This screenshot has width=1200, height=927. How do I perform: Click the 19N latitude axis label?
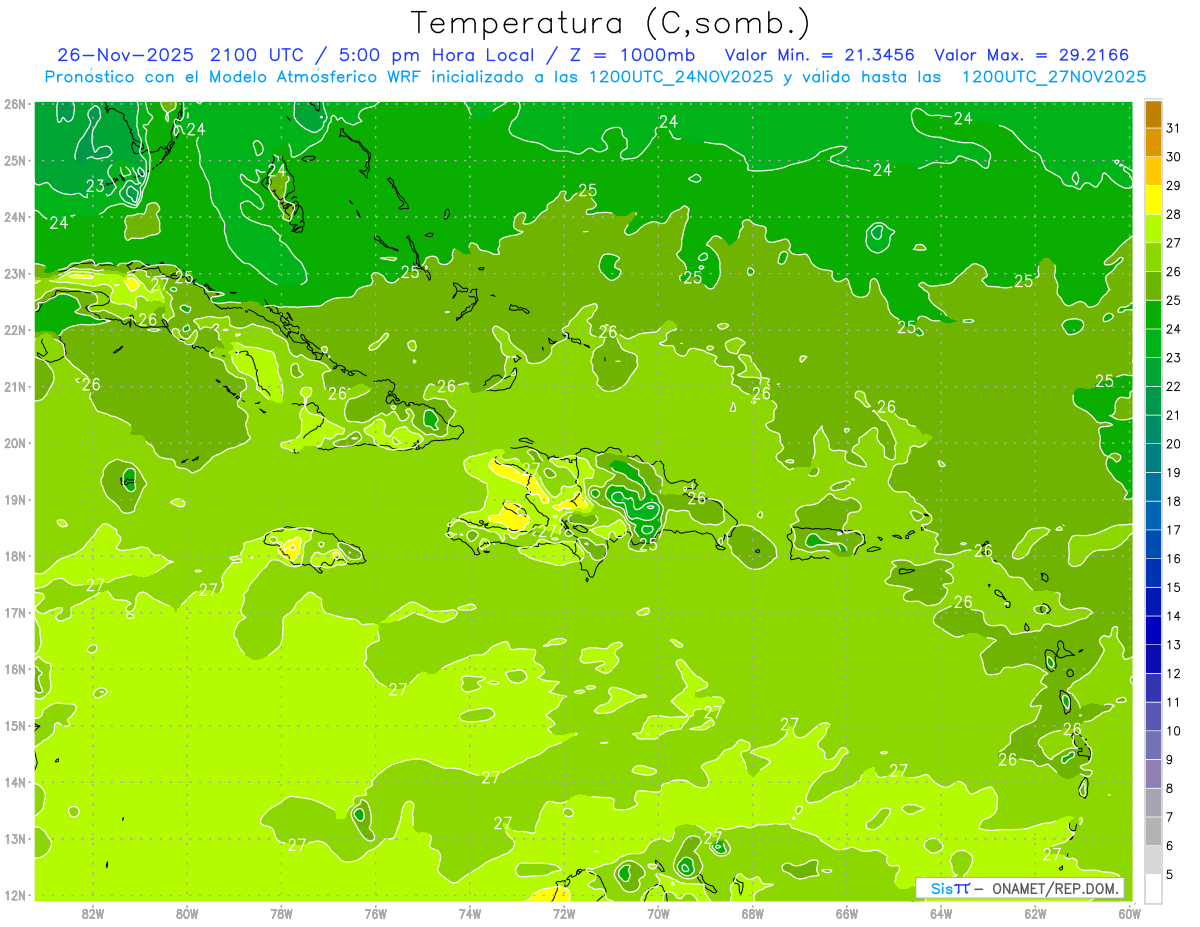pos(14,499)
